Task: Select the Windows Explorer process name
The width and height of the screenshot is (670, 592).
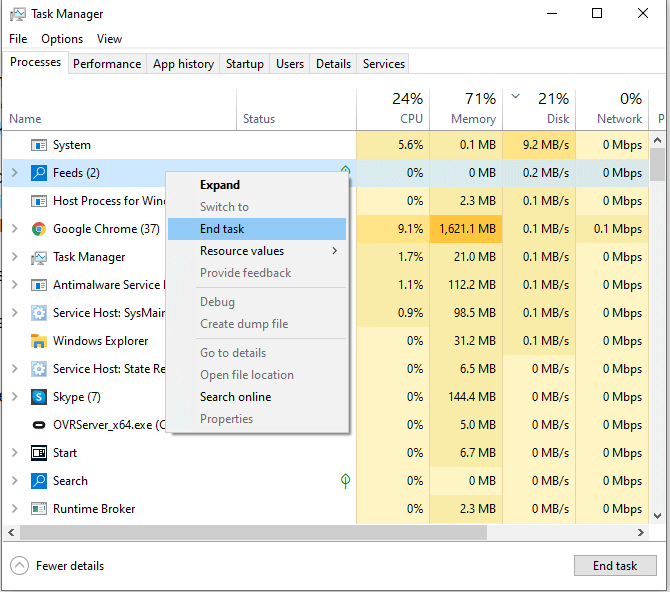Action: [100, 341]
